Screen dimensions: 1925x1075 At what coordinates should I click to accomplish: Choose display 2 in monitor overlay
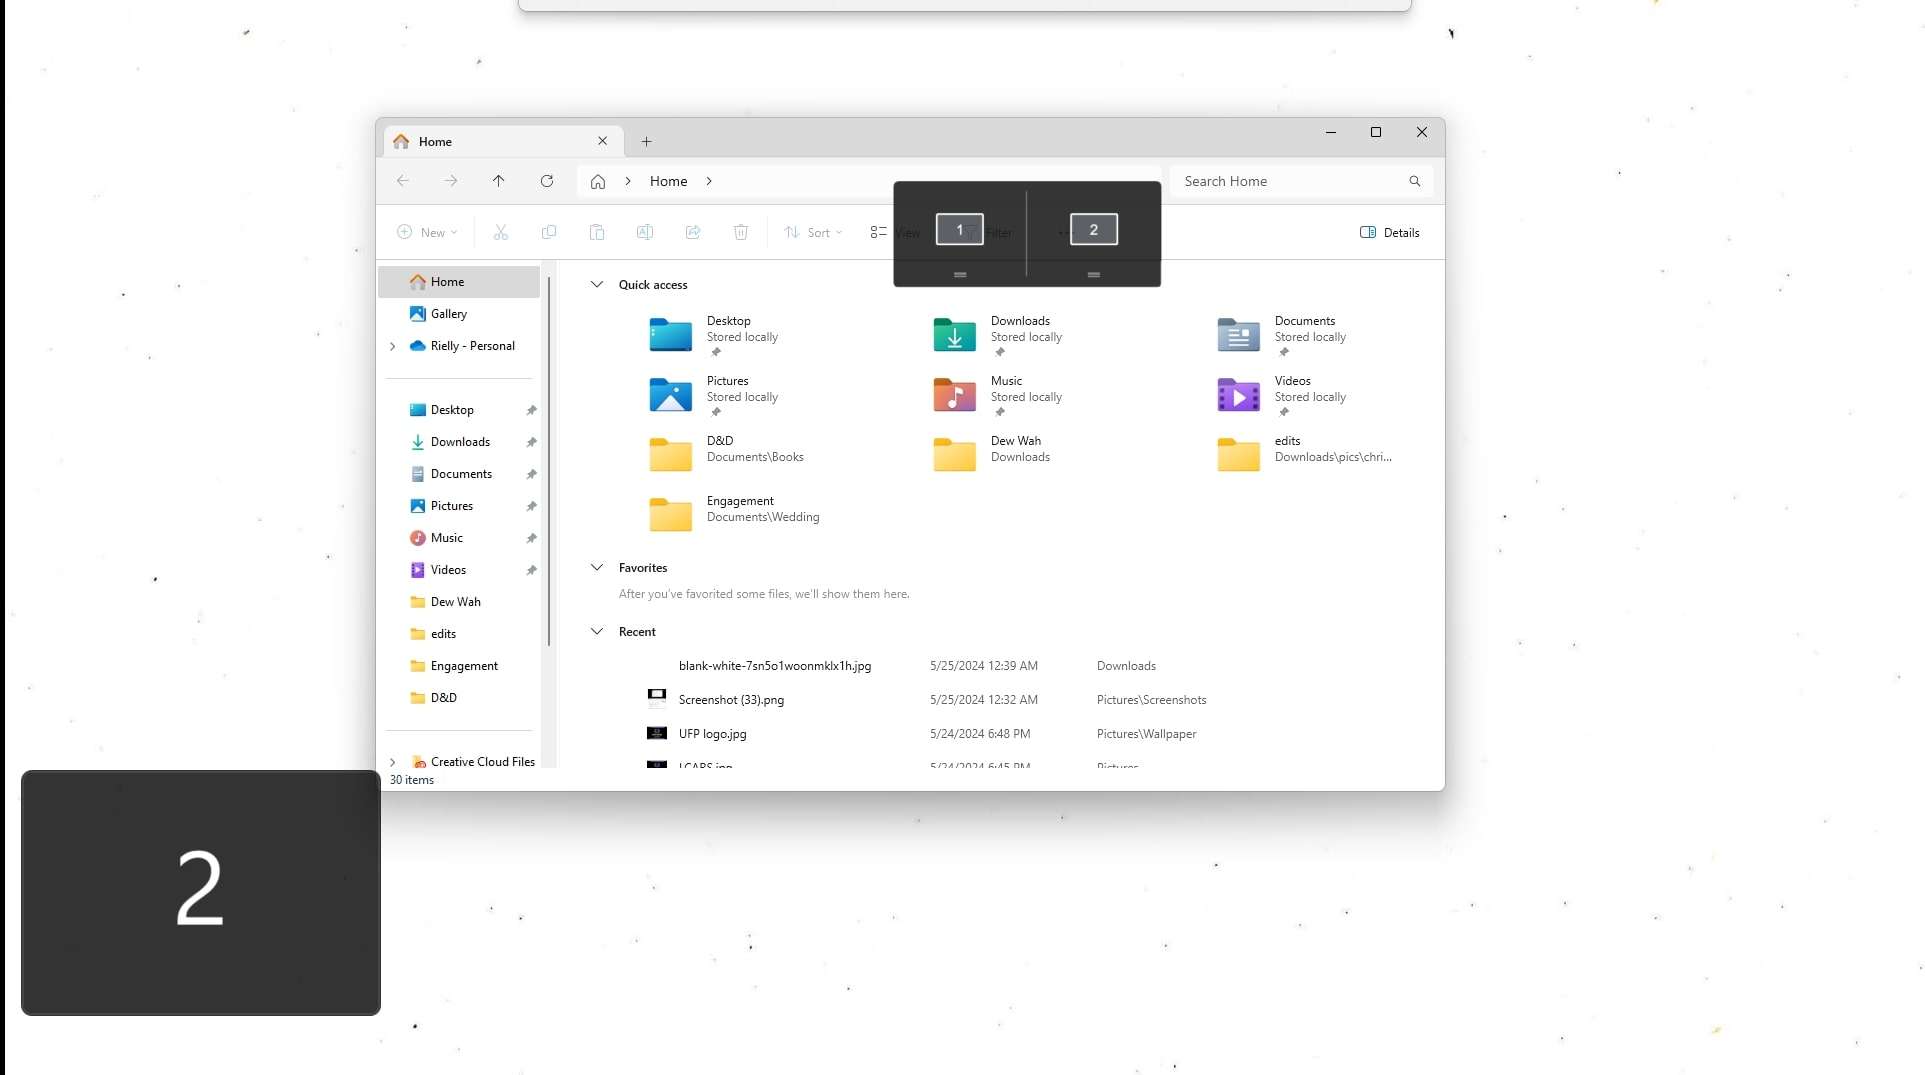coord(1094,229)
